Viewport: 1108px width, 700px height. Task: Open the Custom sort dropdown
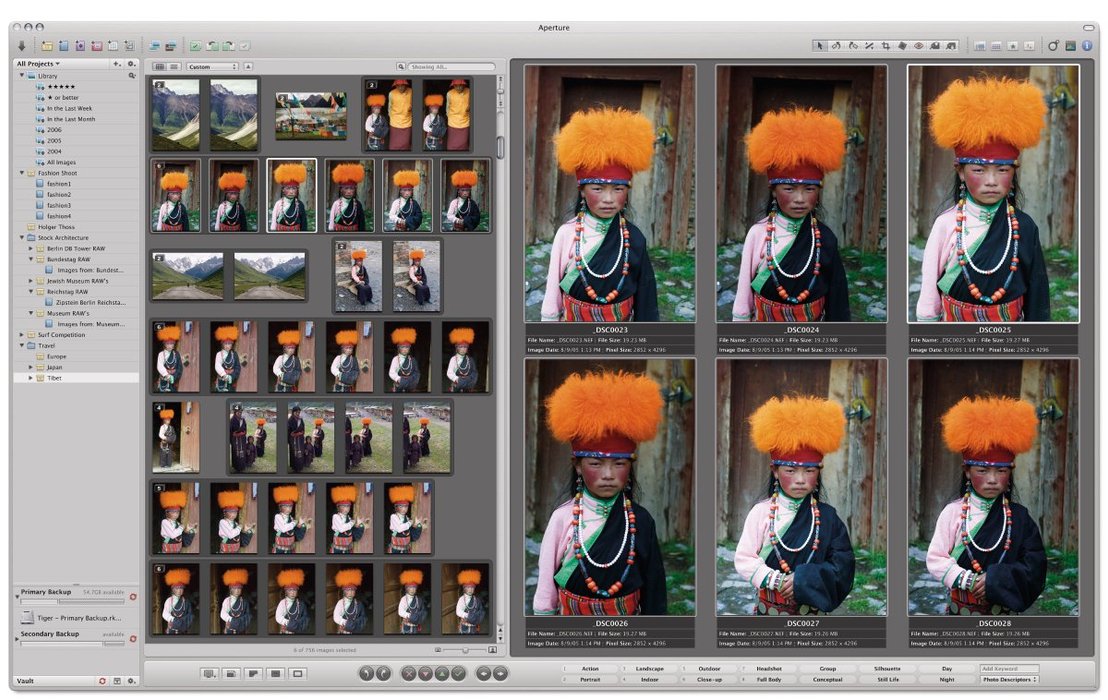pos(212,67)
